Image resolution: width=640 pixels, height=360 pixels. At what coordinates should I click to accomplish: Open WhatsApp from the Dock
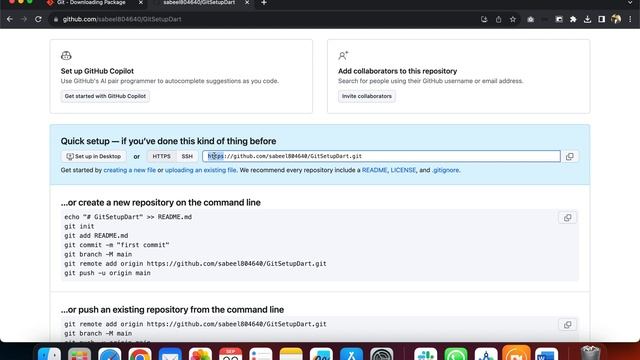pos(456,354)
